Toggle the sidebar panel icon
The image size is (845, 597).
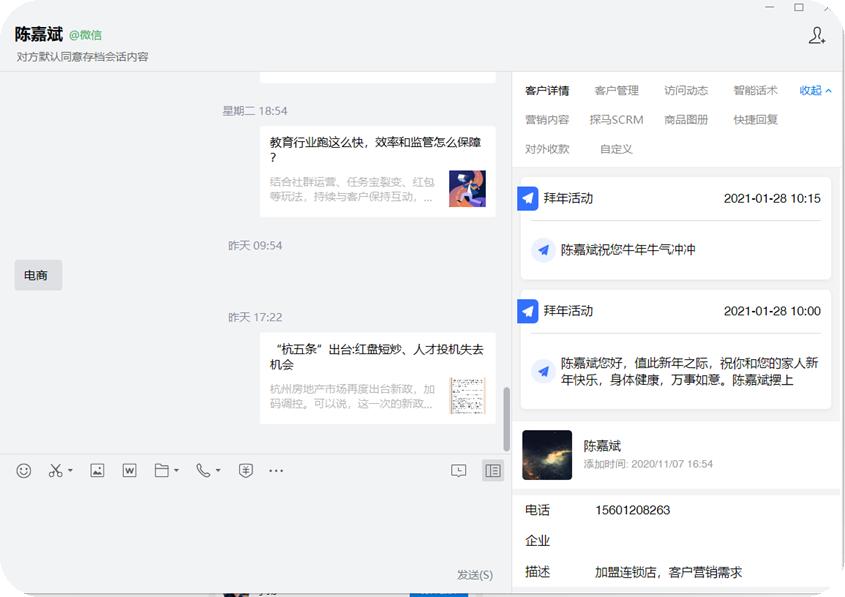tap(493, 471)
